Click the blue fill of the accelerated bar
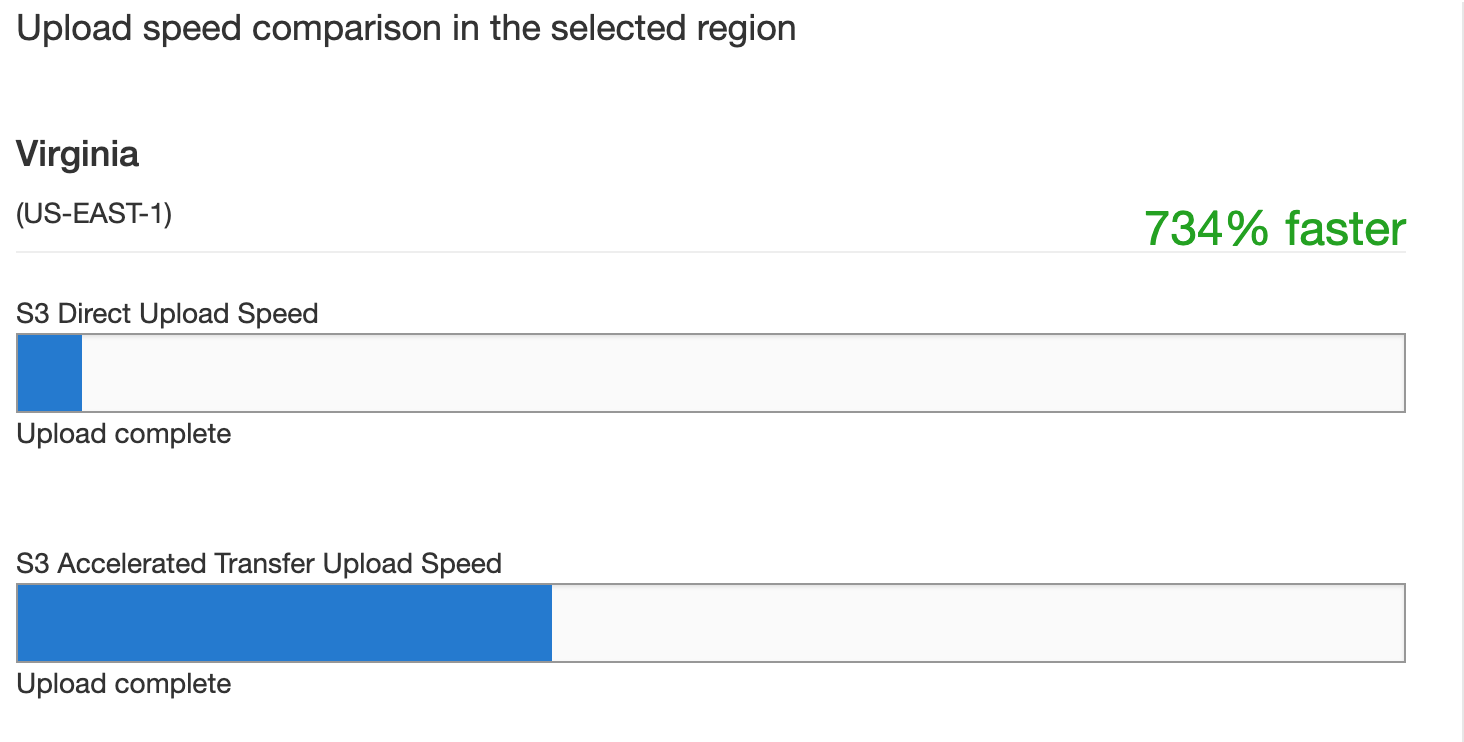 pyautogui.click(x=283, y=622)
